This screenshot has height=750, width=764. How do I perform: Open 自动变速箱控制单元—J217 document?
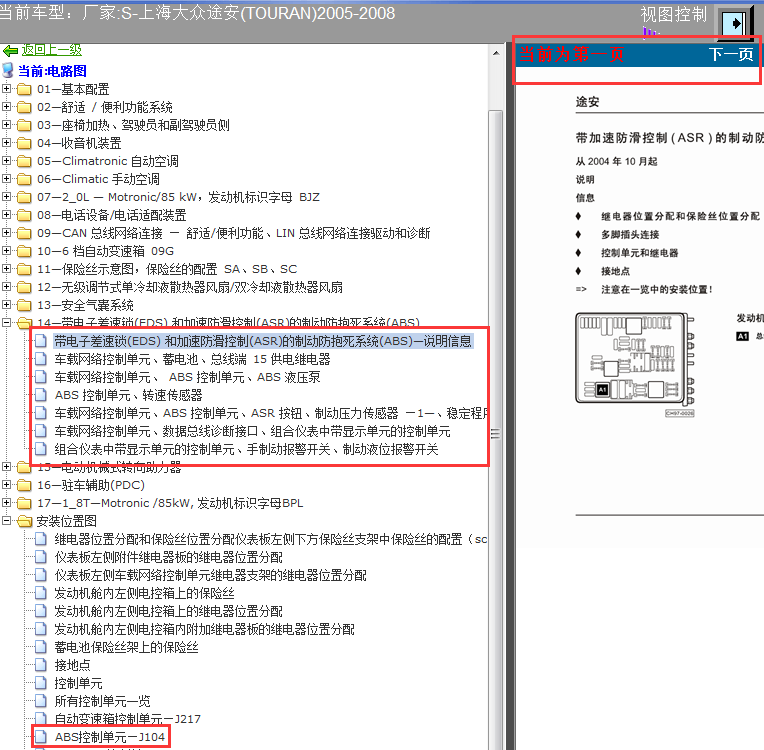click(x=127, y=719)
